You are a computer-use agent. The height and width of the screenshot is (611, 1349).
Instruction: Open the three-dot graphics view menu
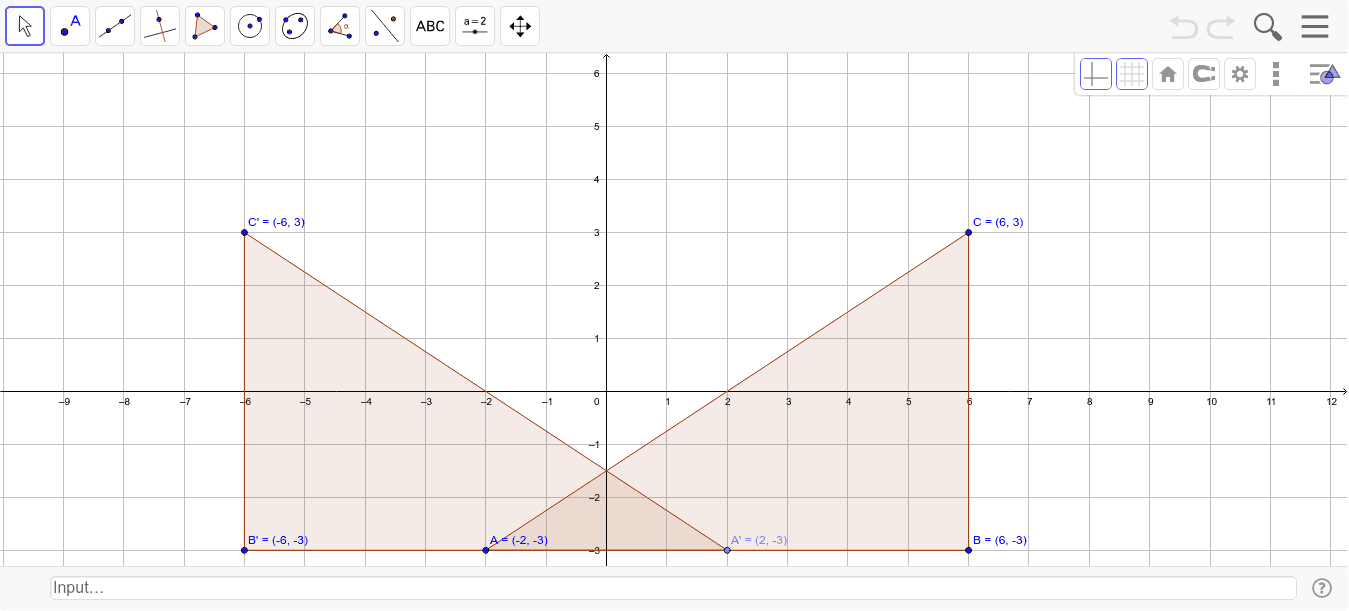[x=1276, y=73]
